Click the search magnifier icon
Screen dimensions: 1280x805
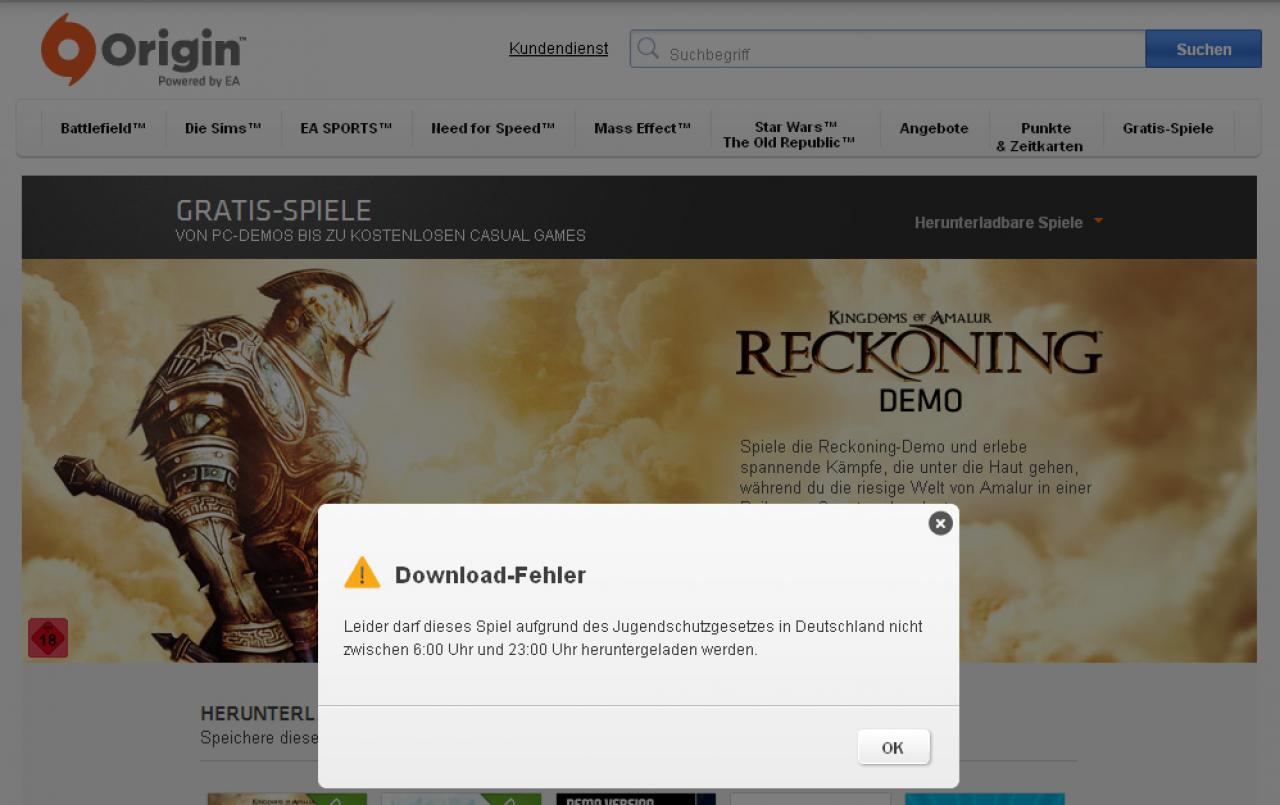[x=648, y=48]
